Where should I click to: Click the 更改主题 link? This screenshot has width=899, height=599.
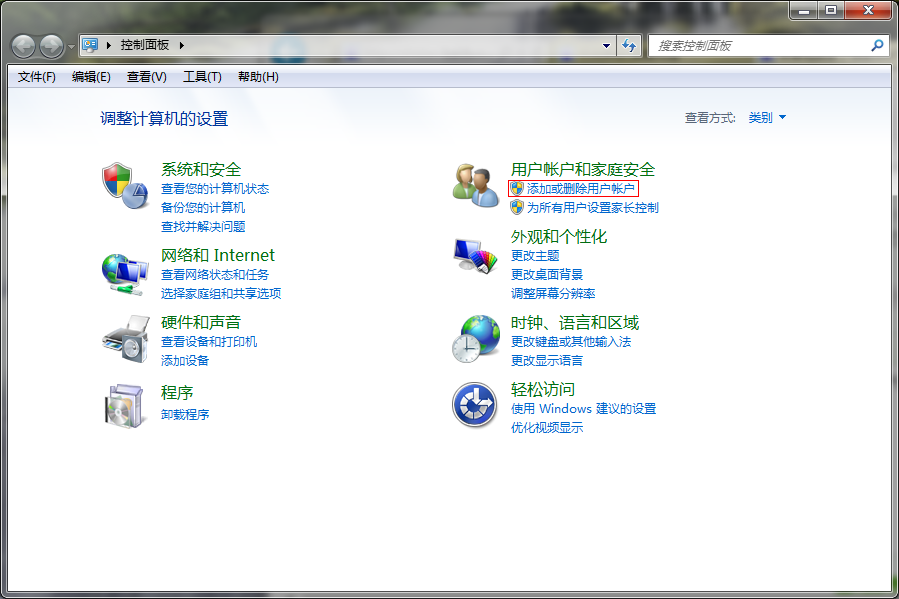click(x=535, y=256)
